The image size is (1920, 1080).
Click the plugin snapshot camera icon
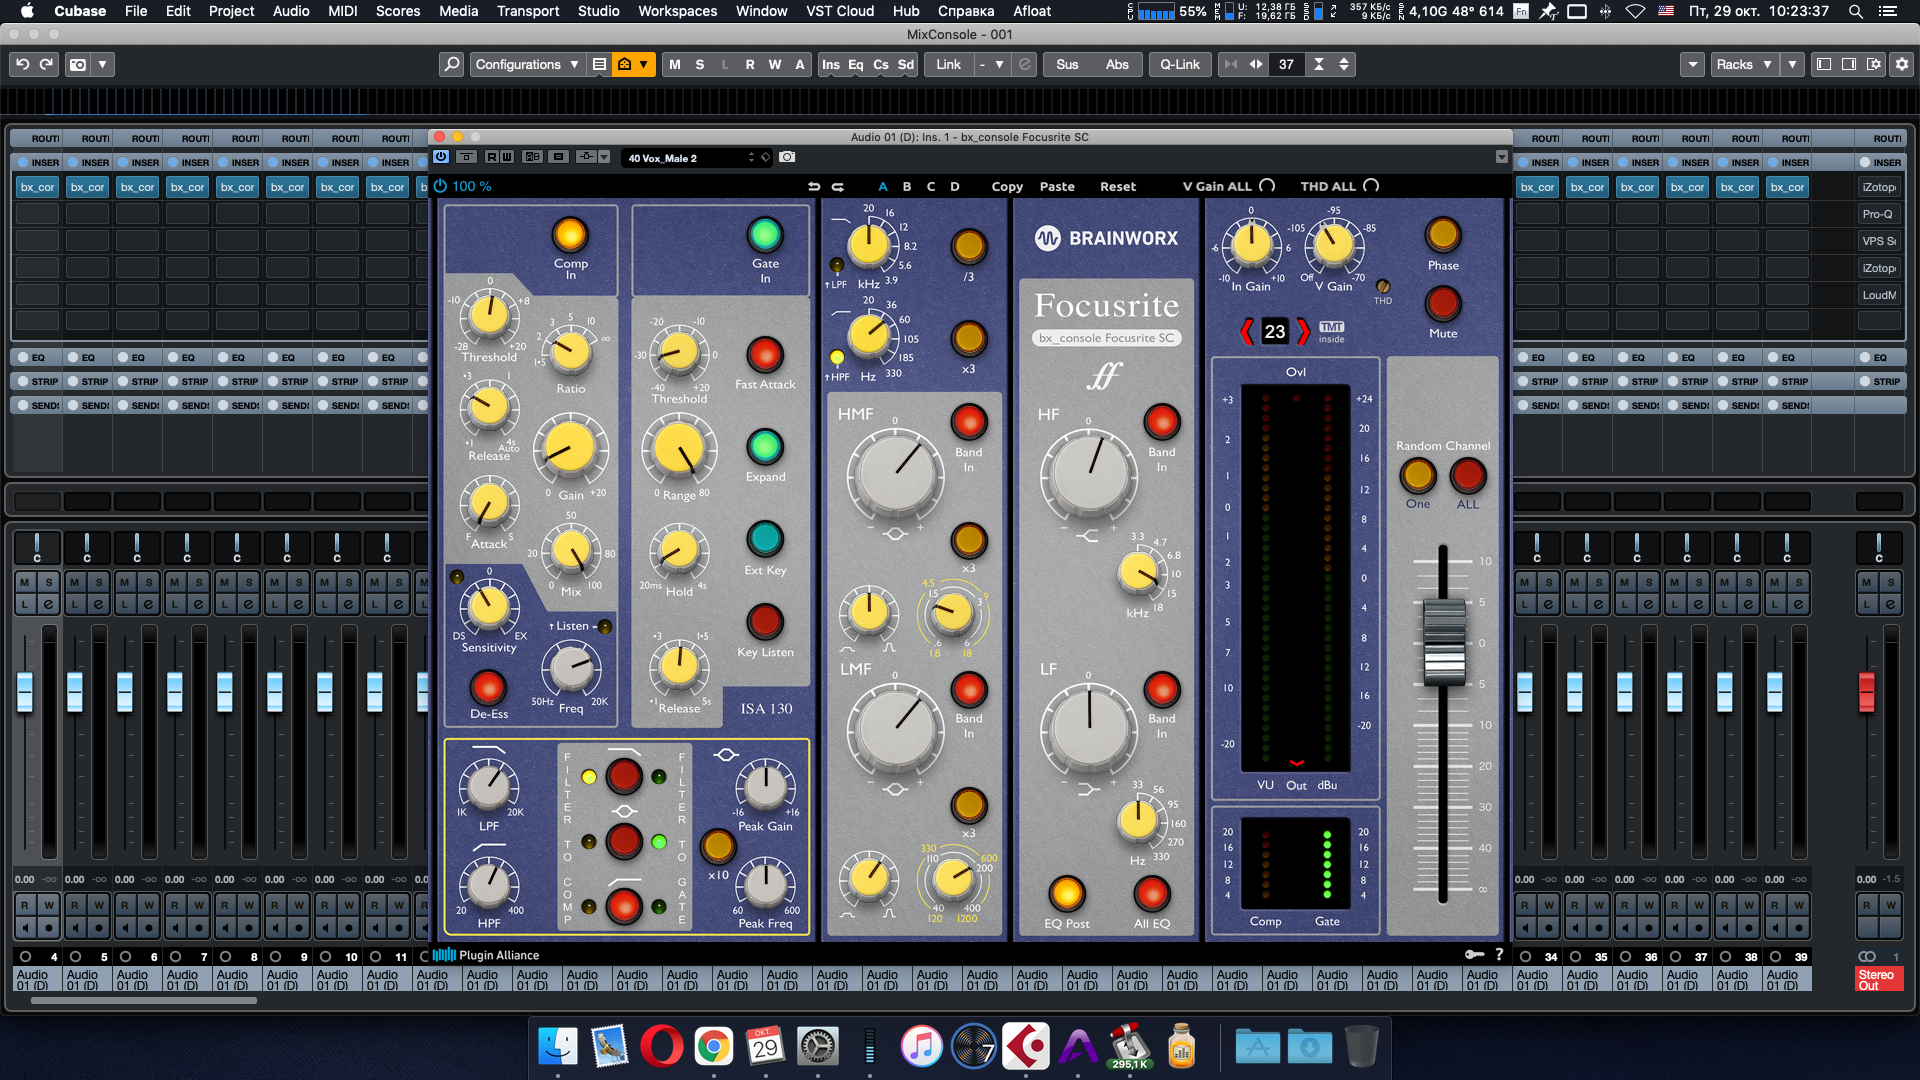(787, 157)
